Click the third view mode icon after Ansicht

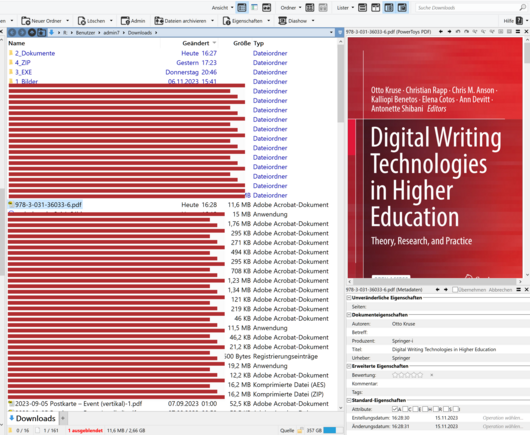pyautogui.click(x=267, y=7)
